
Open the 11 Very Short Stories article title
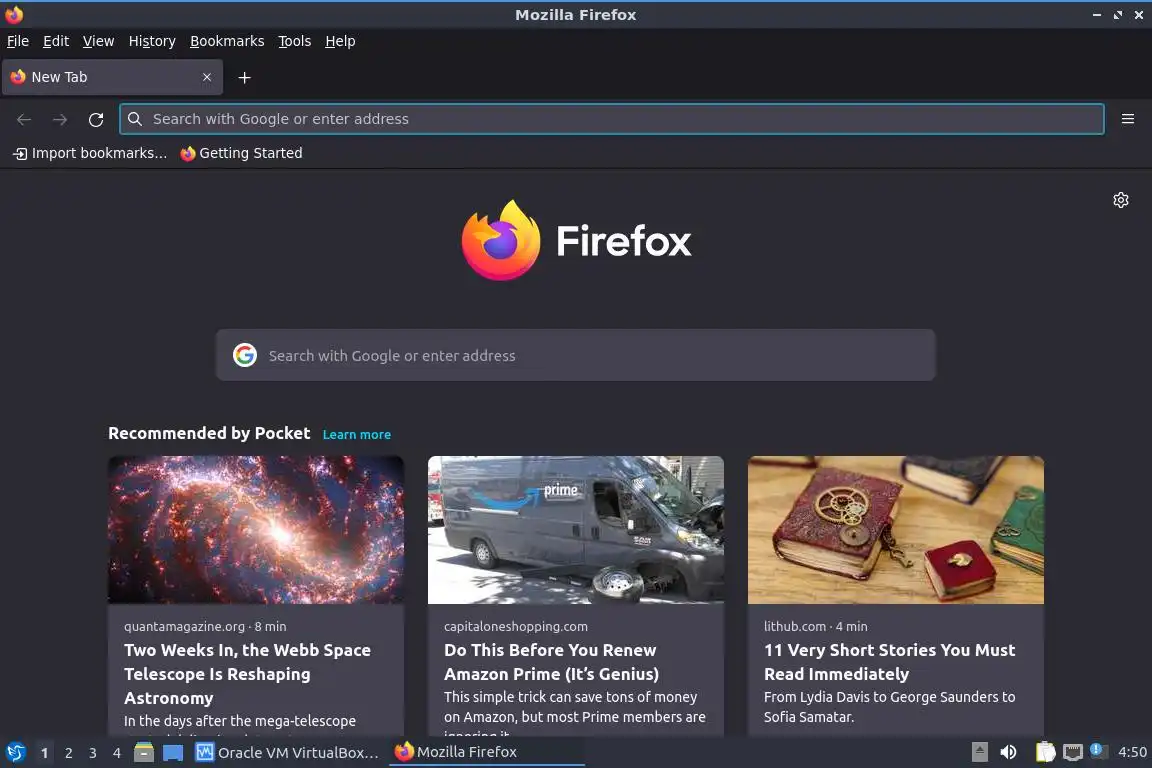(890, 662)
